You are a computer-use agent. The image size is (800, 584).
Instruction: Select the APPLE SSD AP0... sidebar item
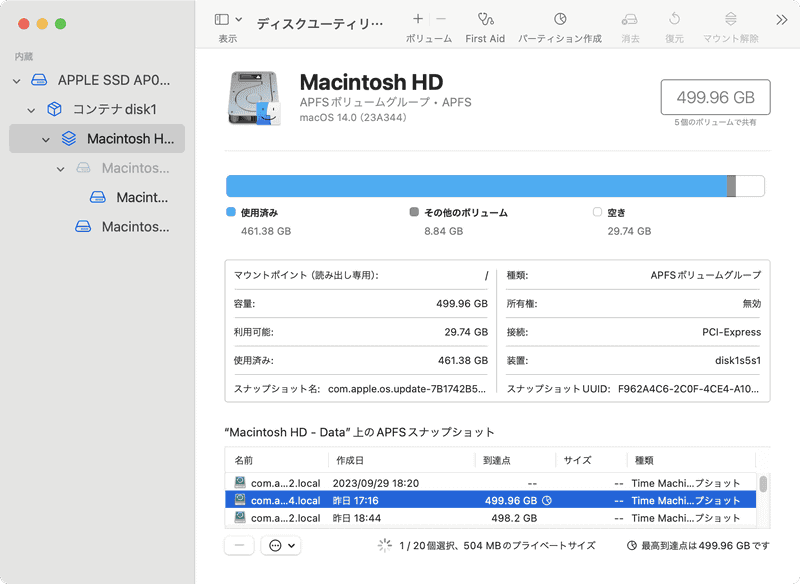click(97, 80)
